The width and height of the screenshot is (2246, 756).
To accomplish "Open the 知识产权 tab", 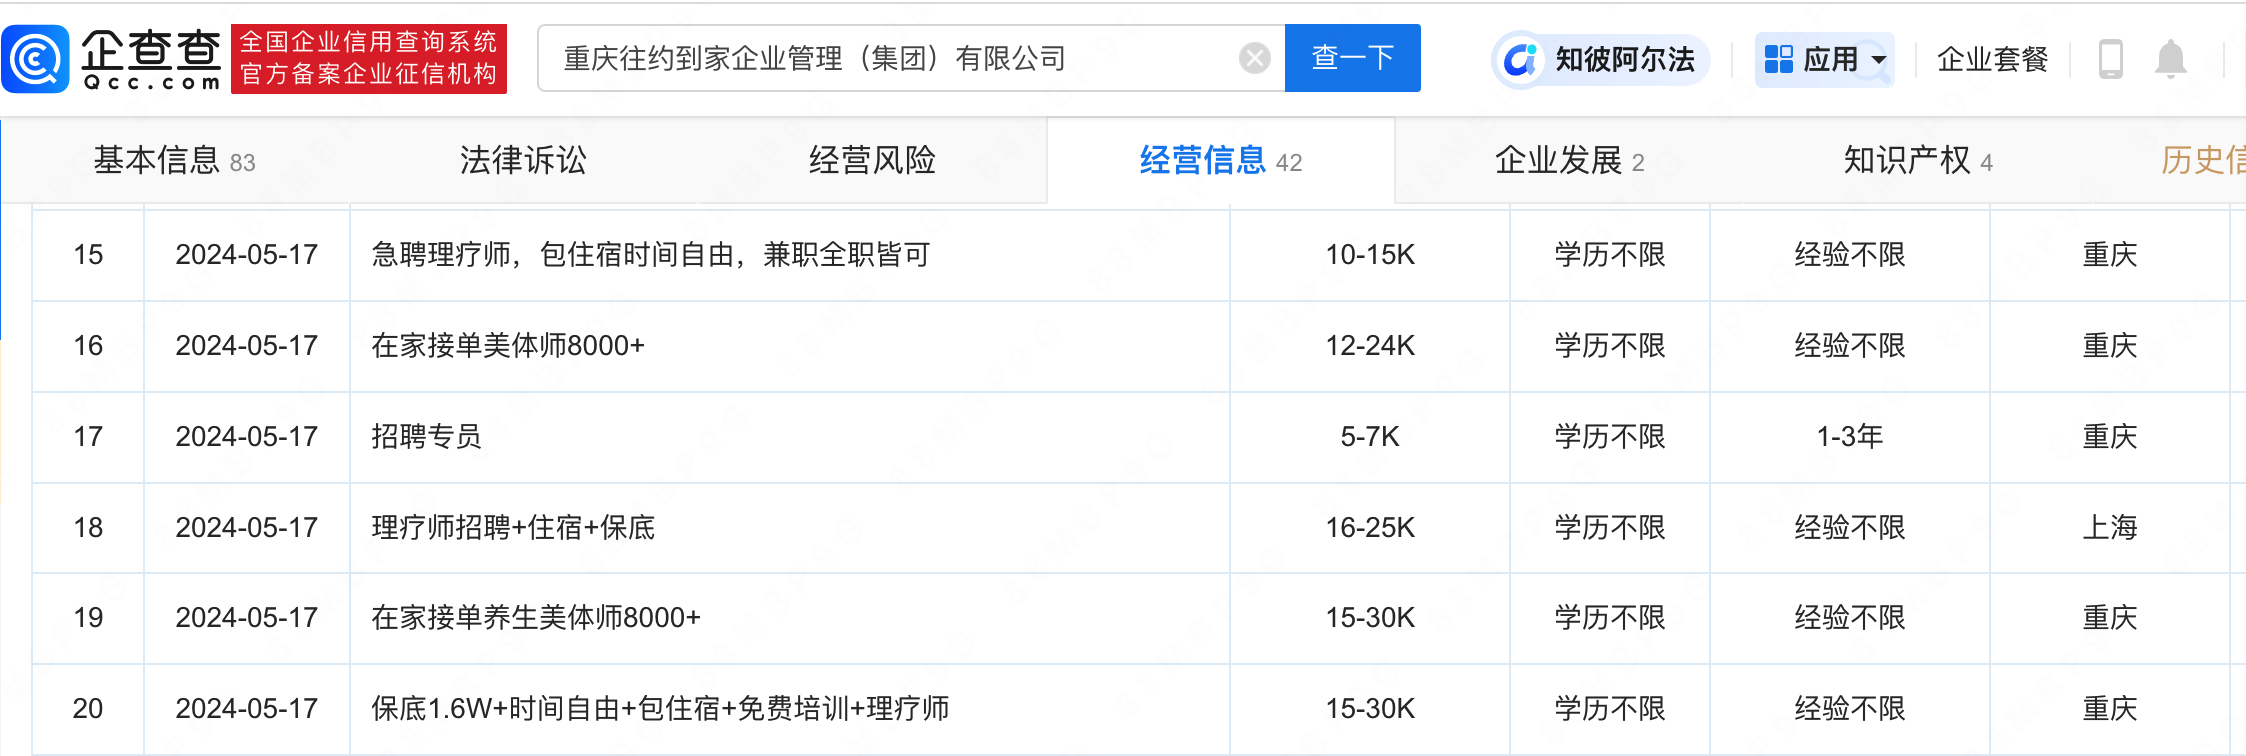I will tap(1917, 161).
